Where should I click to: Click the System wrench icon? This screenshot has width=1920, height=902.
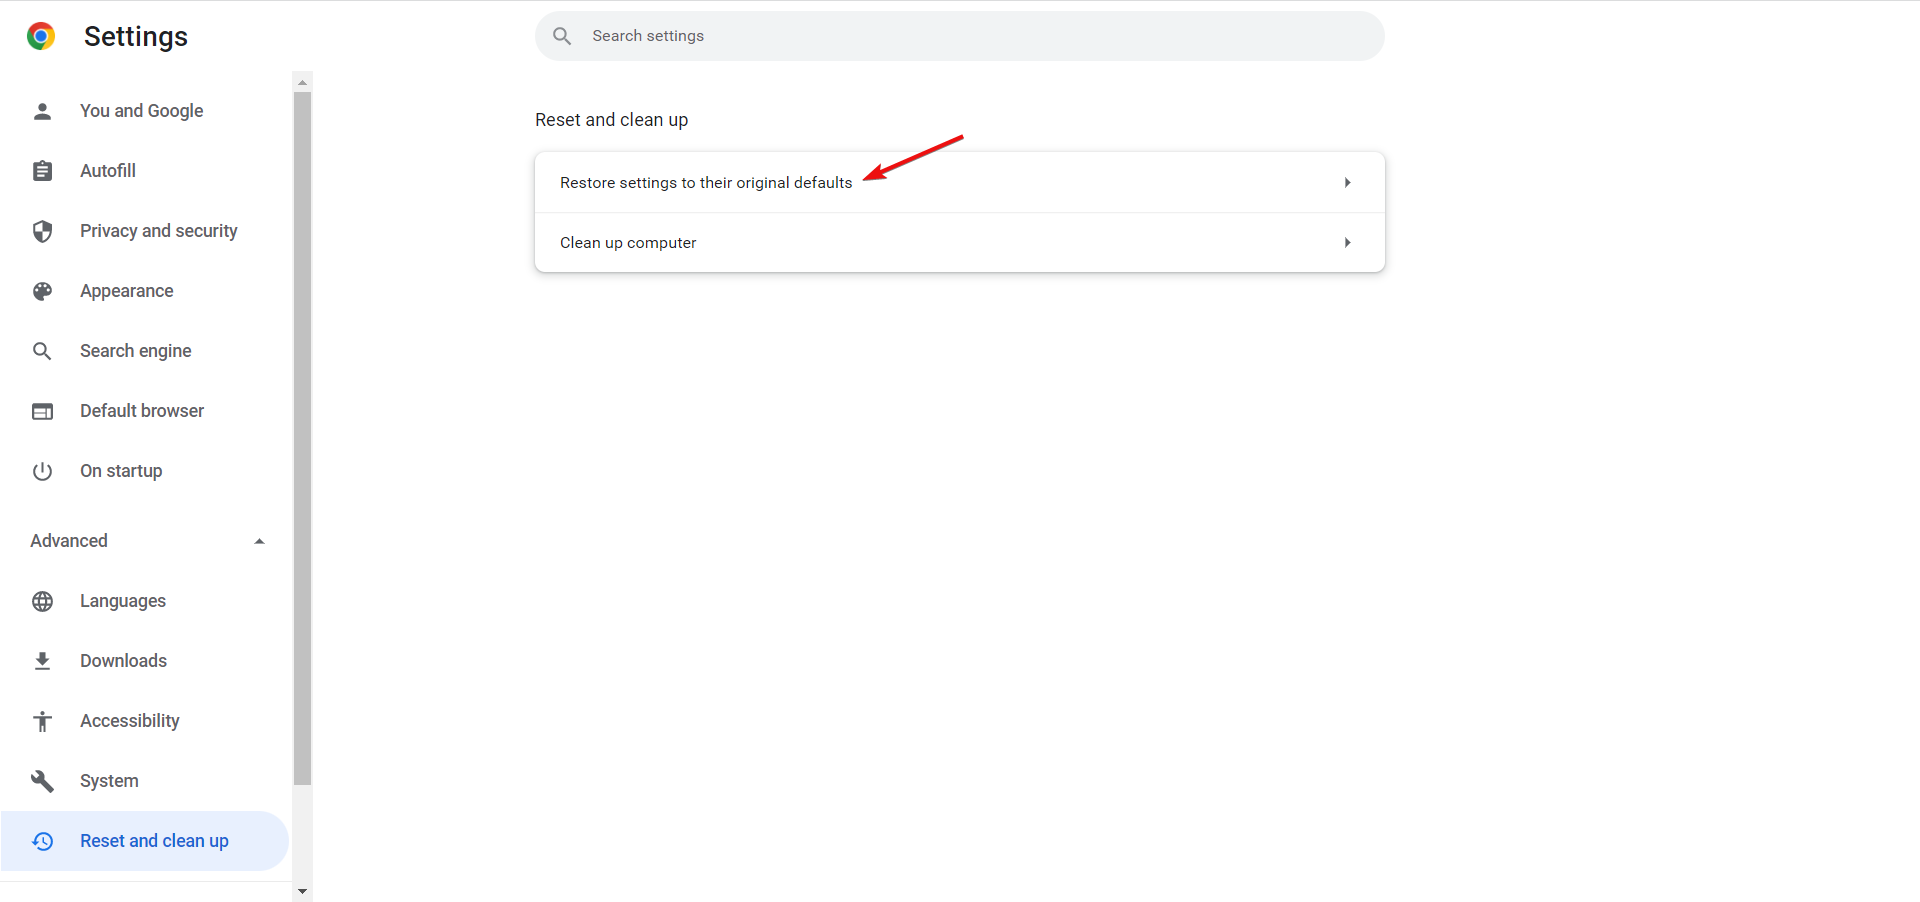pos(42,781)
